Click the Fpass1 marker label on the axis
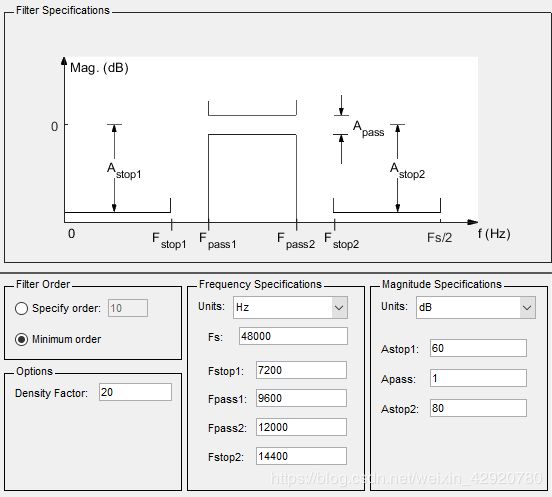 pyautogui.click(x=218, y=240)
